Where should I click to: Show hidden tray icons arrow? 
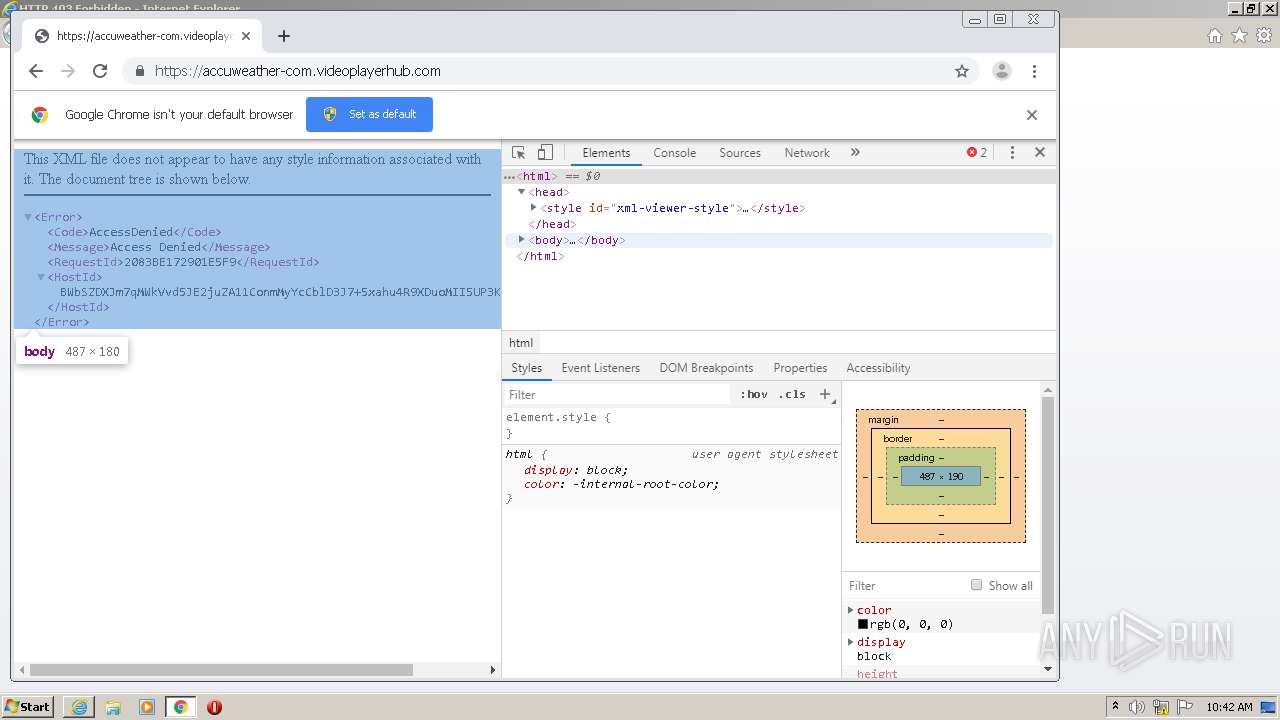tap(1115, 707)
